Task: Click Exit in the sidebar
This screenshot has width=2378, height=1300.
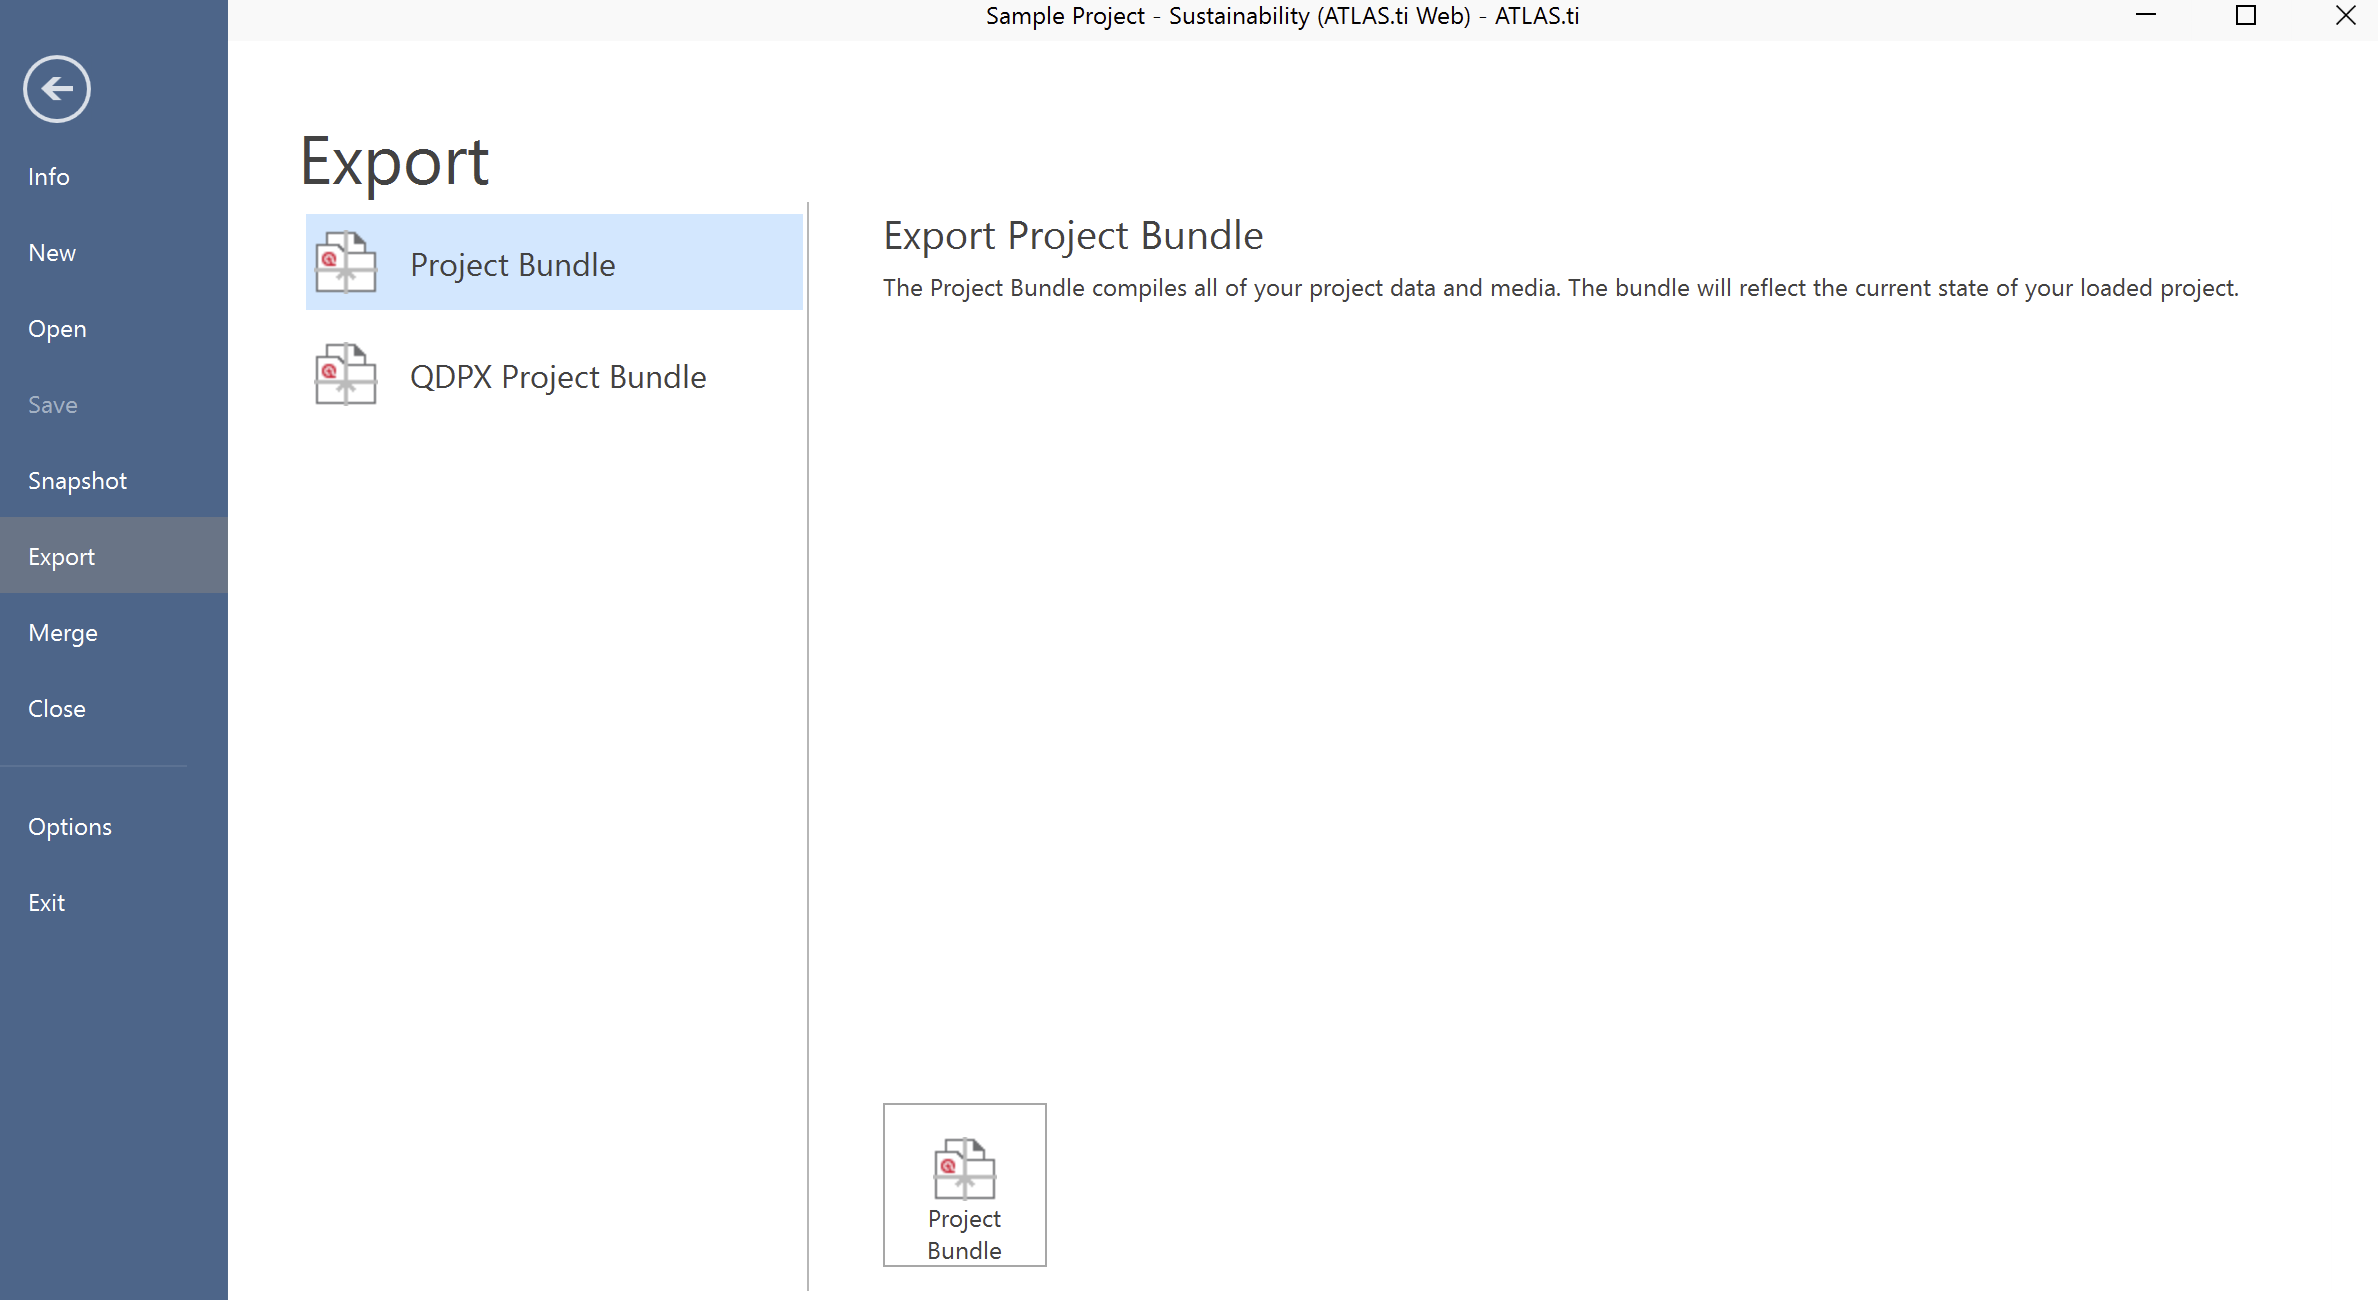Action: coord(47,903)
